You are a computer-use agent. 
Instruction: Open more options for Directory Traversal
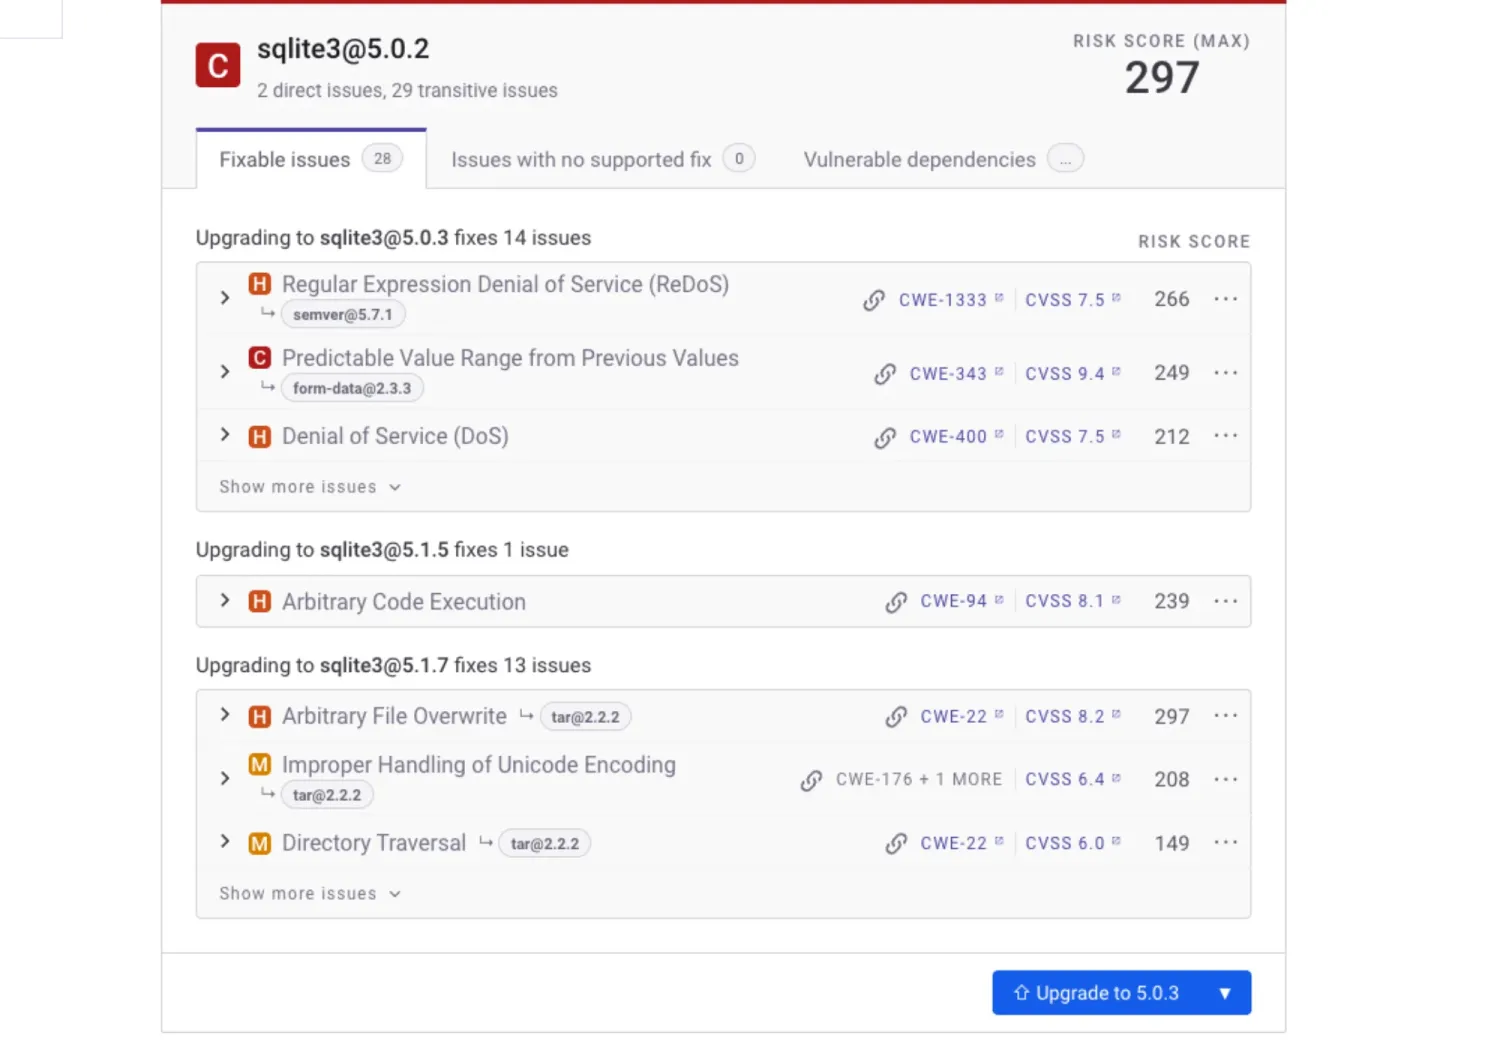pos(1226,843)
